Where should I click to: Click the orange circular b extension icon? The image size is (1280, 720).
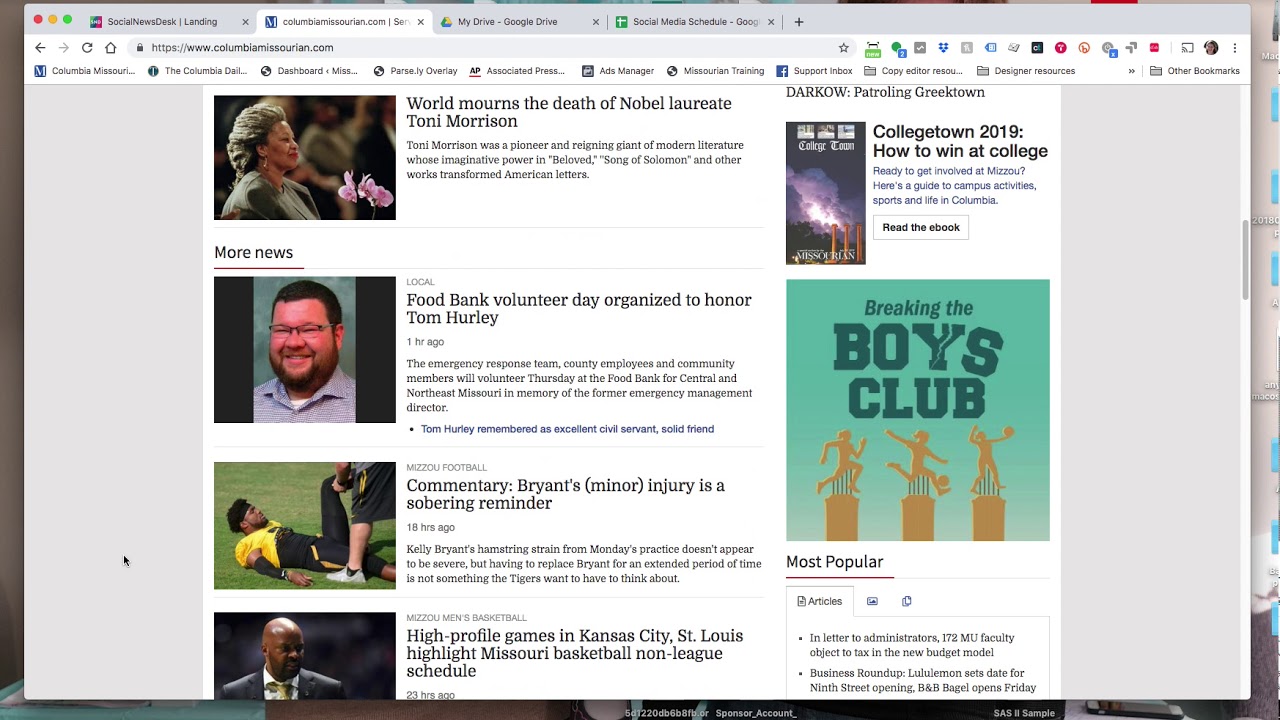click(x=1084, y=47)
